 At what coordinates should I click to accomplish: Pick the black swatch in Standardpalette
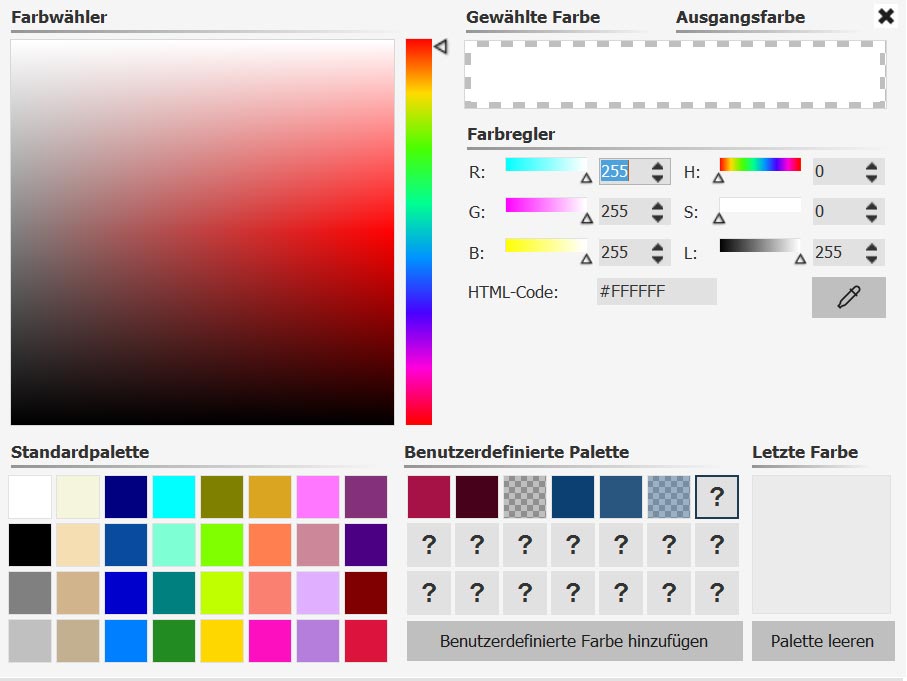30,545
